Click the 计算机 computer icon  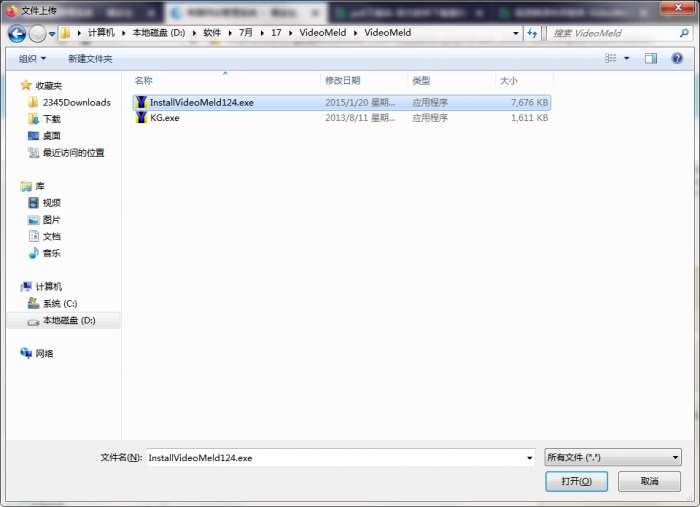point(26,287)
